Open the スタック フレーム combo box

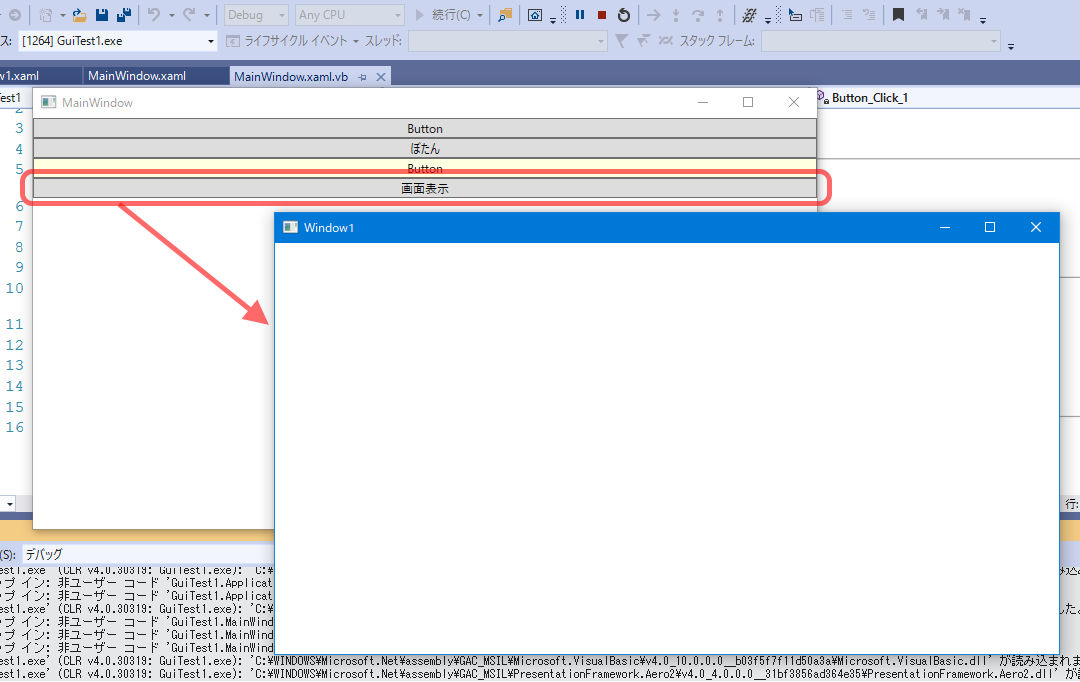click(881, 41)
